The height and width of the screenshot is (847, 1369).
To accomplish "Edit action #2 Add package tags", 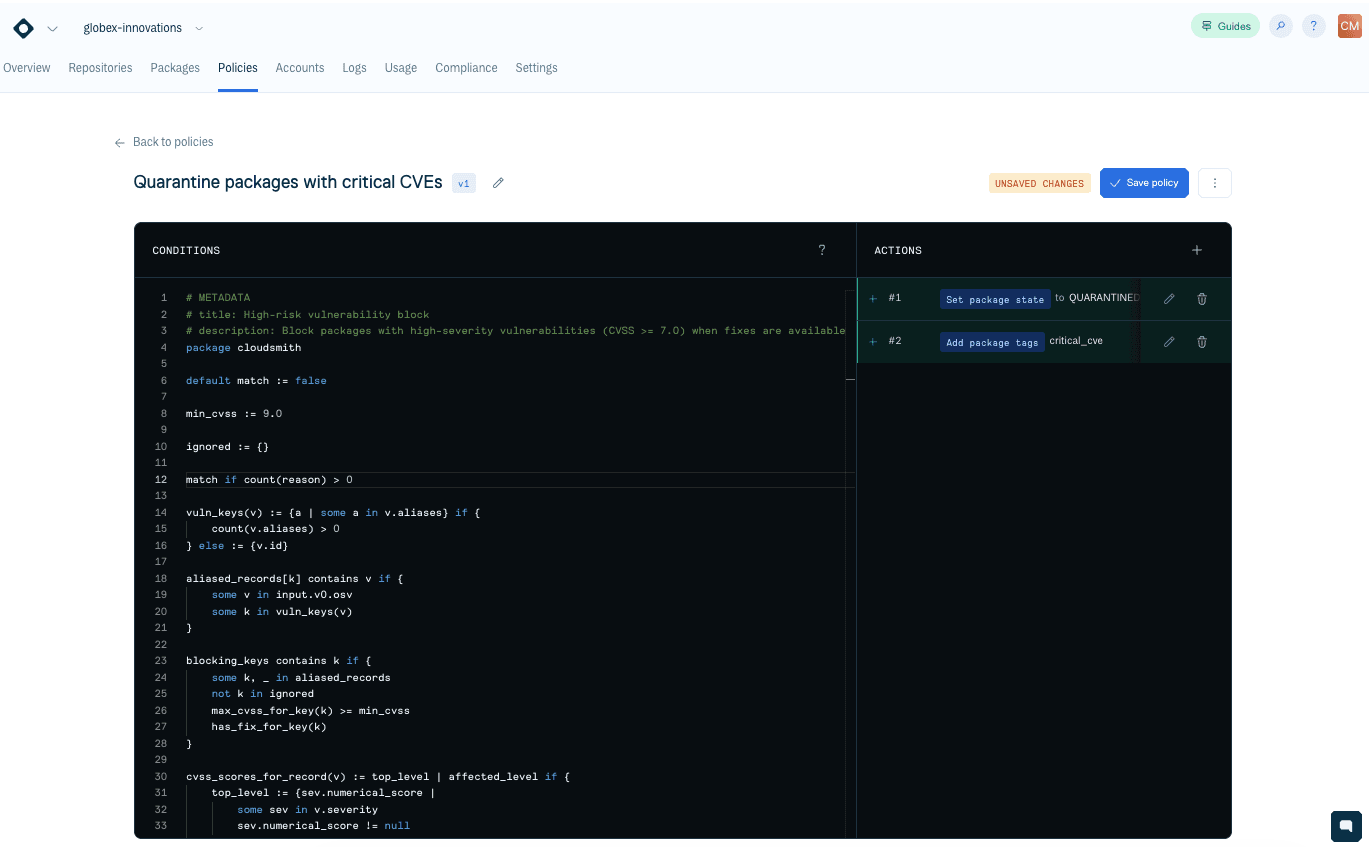I will point(1169,342).
